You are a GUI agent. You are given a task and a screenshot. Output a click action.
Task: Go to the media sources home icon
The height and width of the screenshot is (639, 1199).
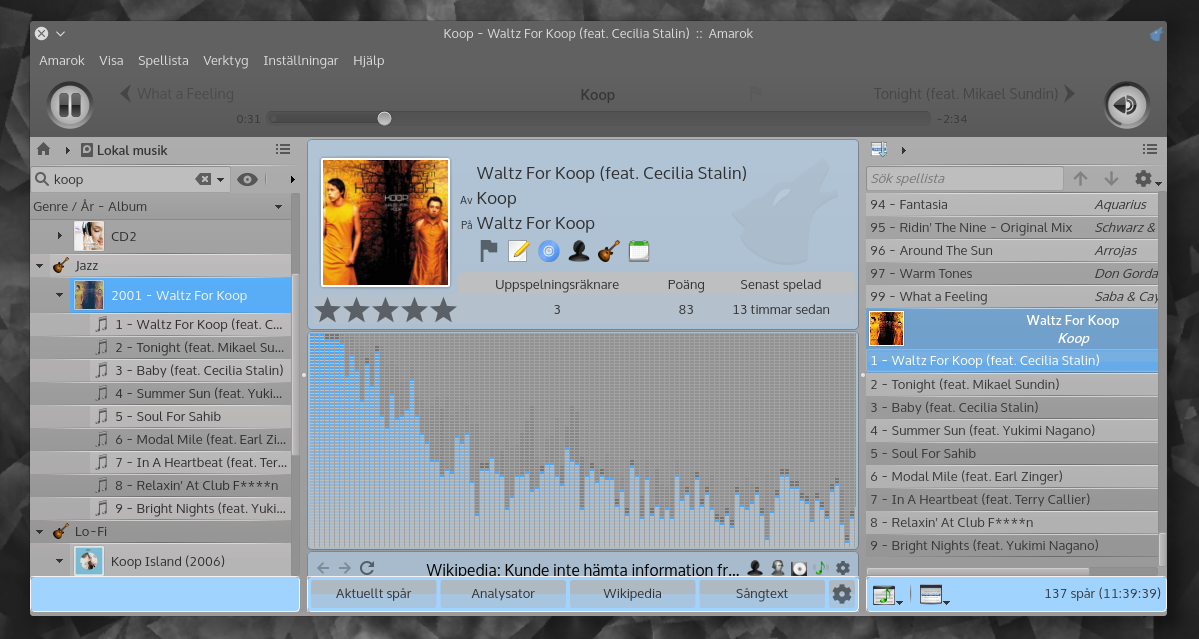44,150
